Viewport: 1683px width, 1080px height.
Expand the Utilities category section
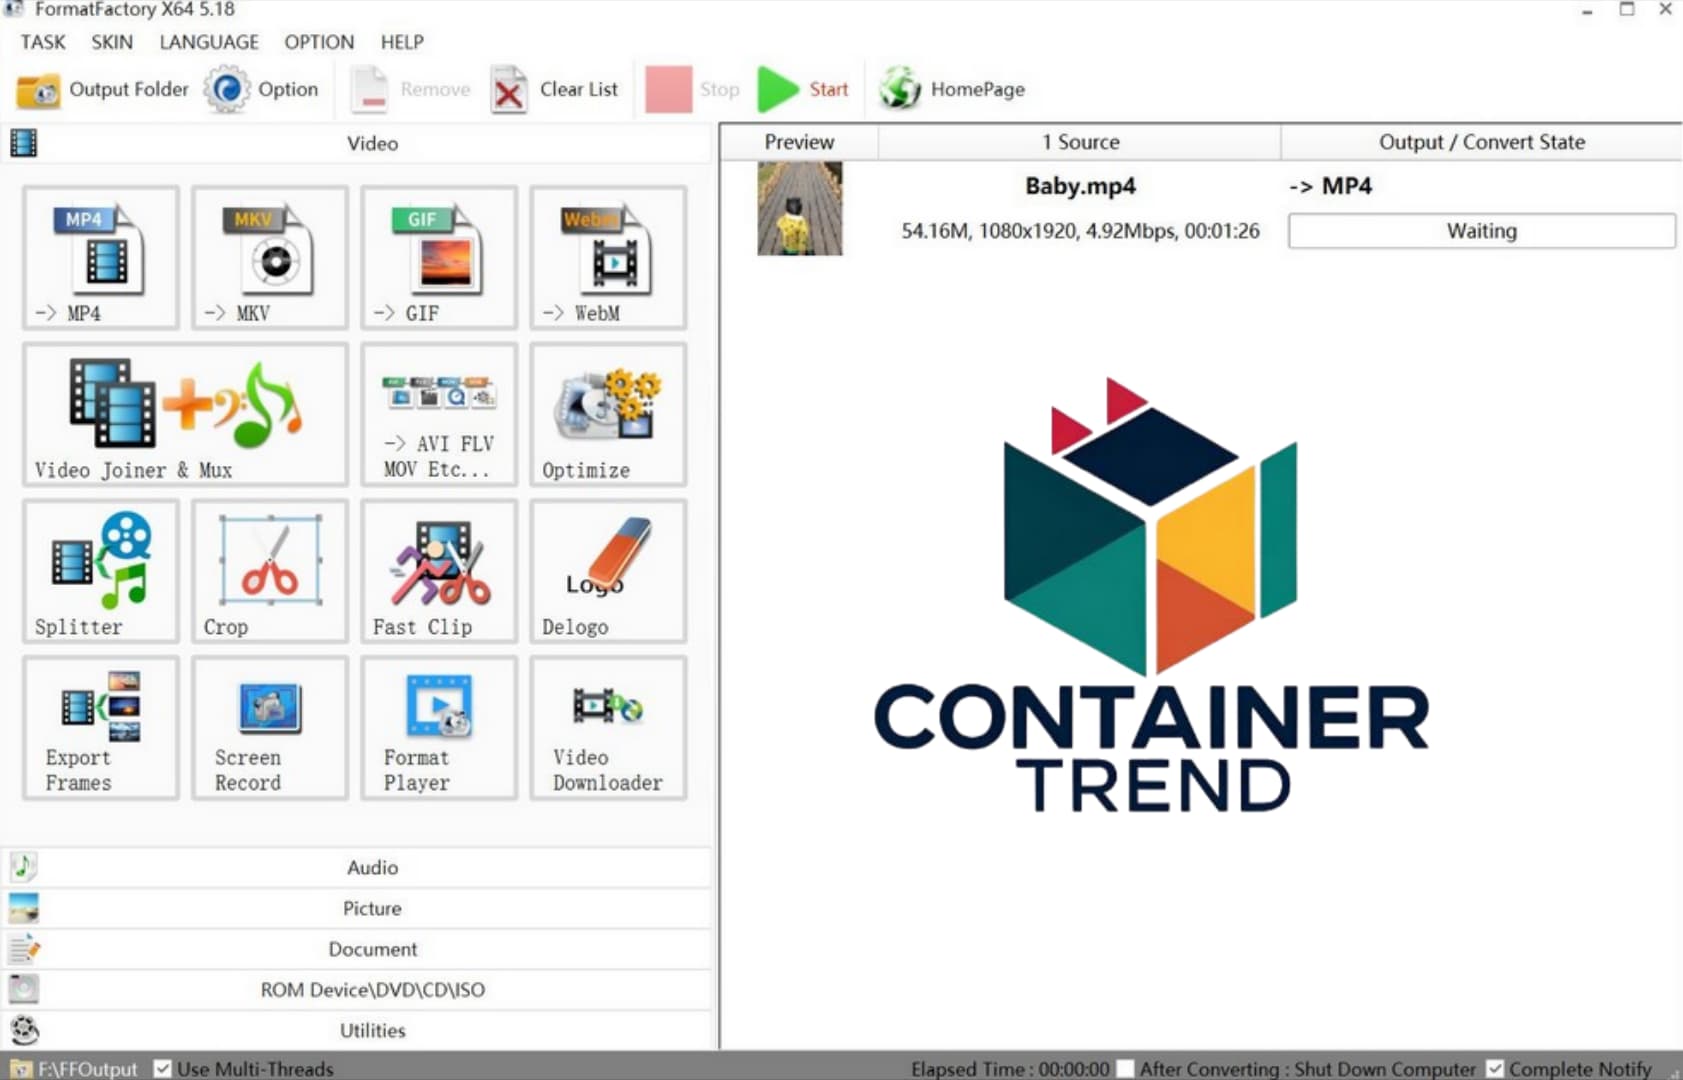click(372, 1030)
